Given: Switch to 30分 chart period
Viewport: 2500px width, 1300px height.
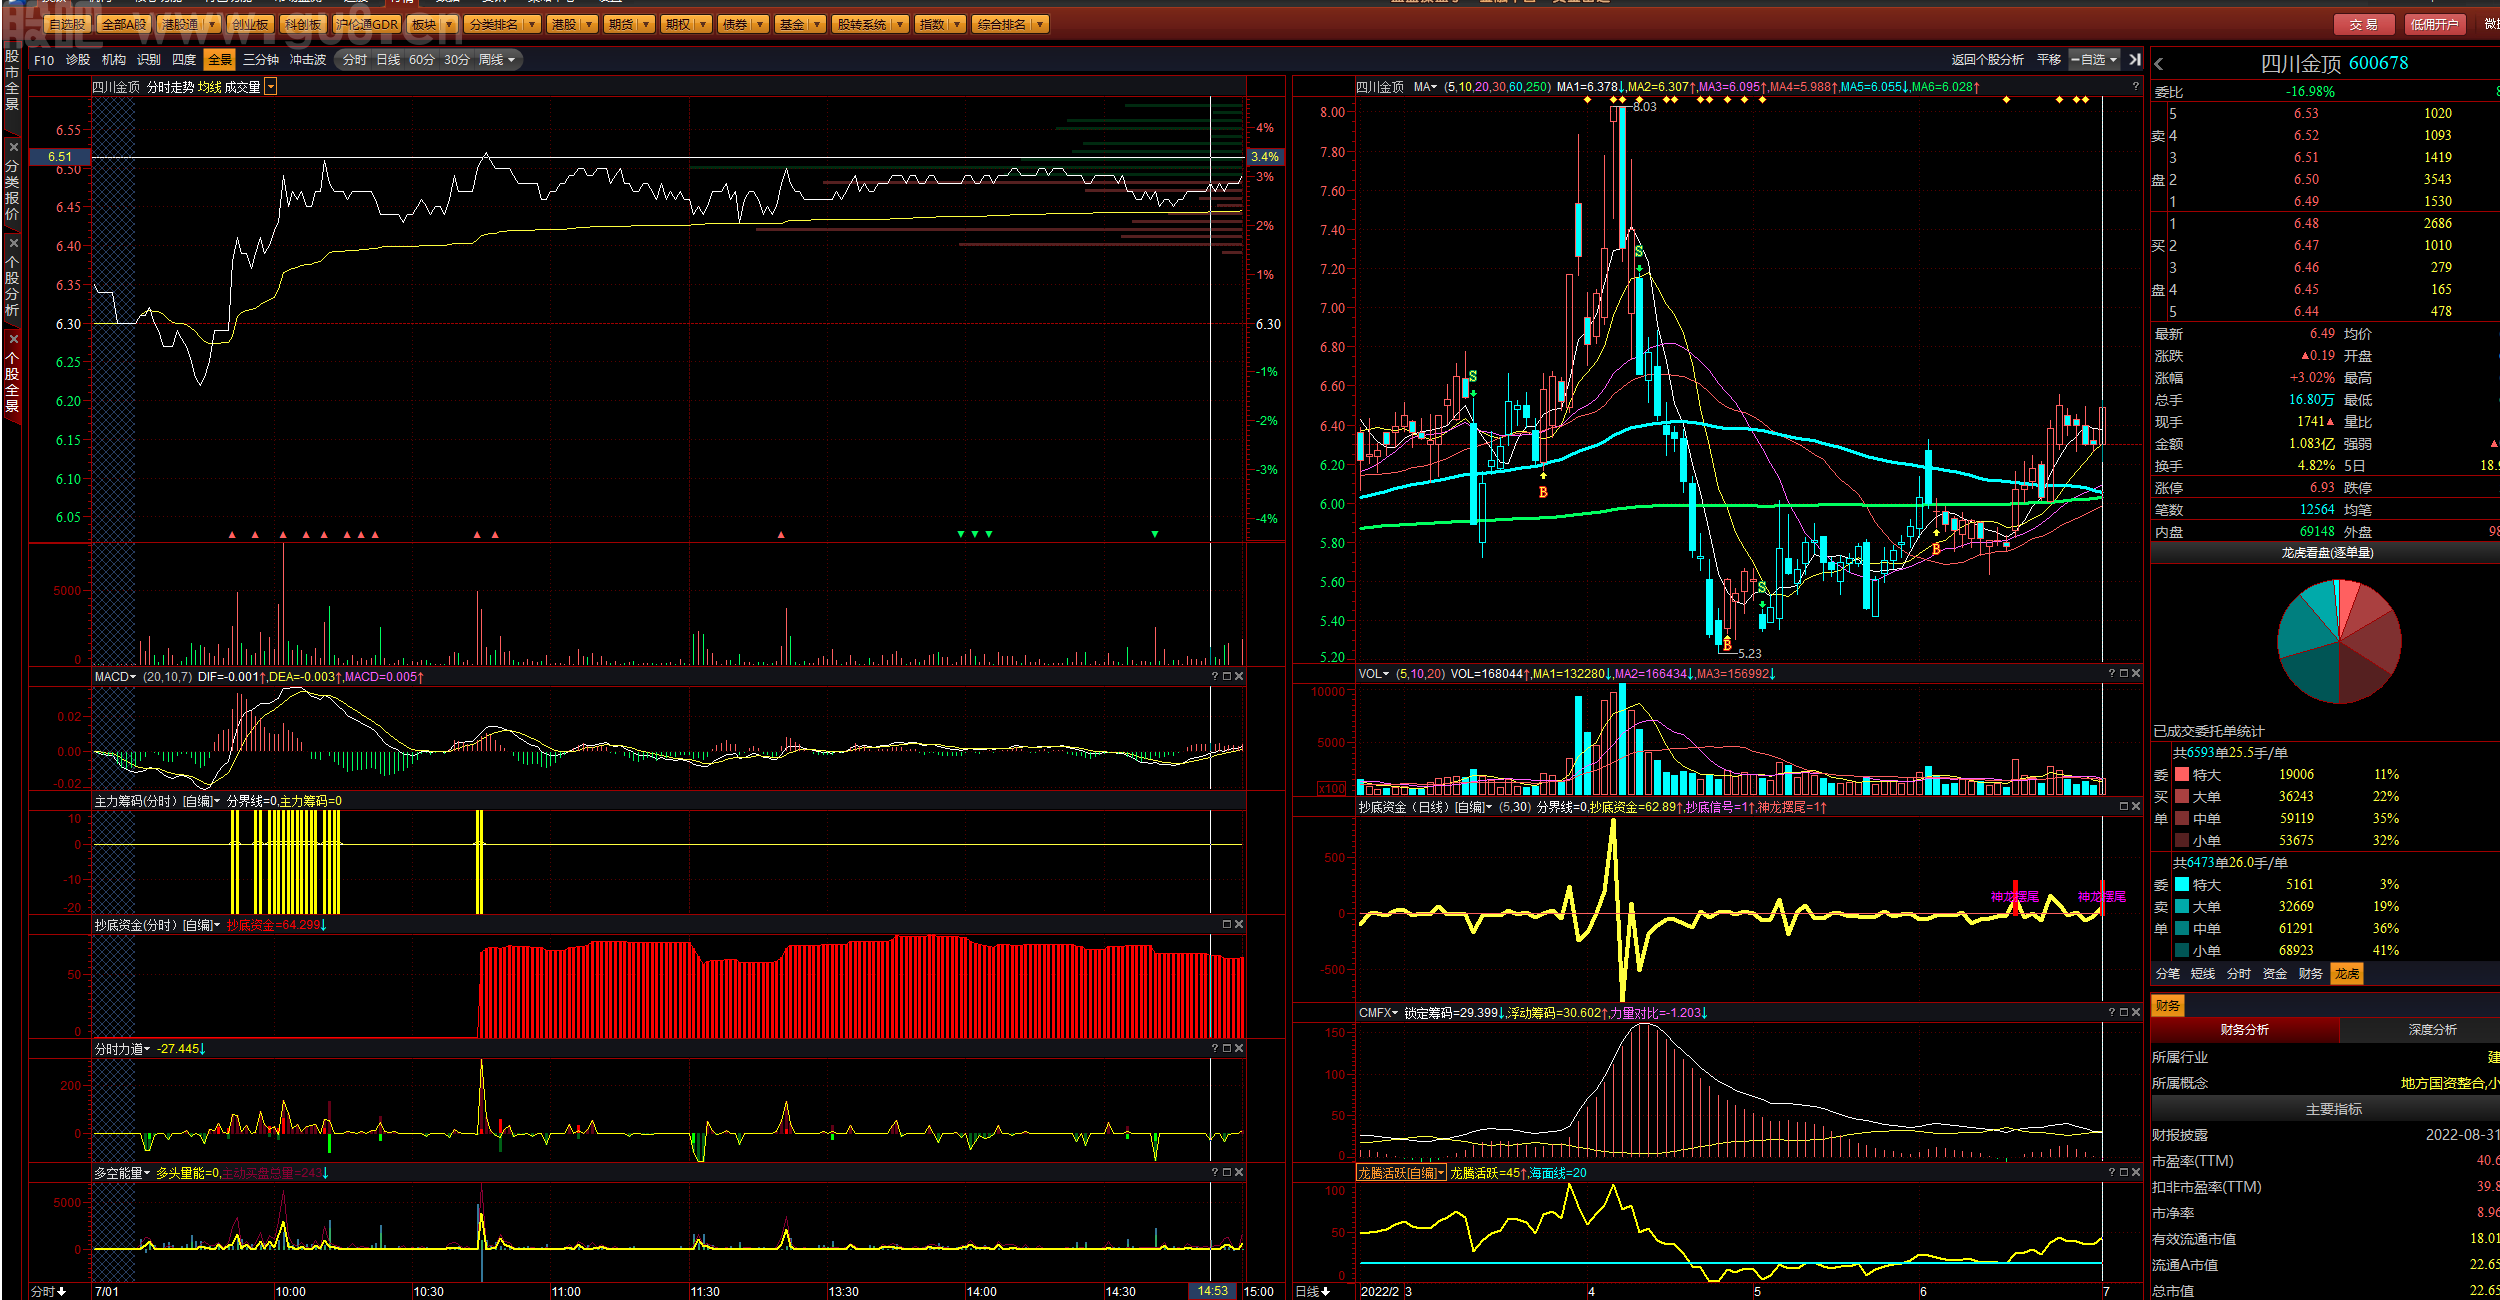Looking at the screenshot, I should [x=457, y=60].
